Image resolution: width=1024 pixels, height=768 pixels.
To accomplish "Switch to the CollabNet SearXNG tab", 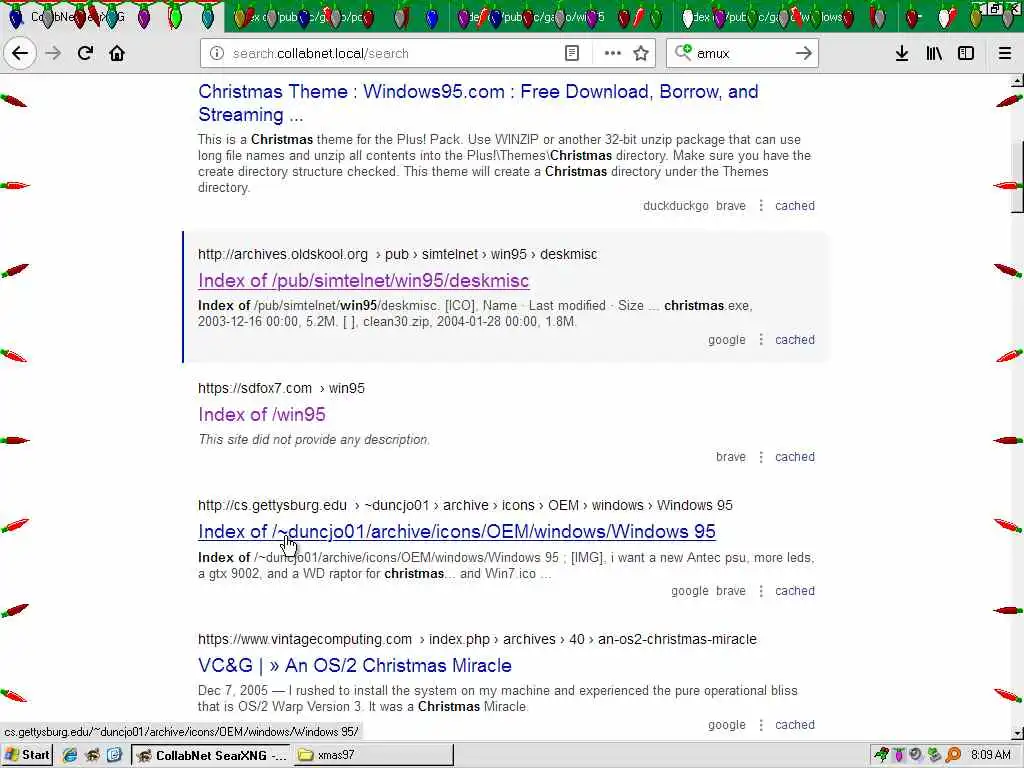I will click(x=111, y=16).
